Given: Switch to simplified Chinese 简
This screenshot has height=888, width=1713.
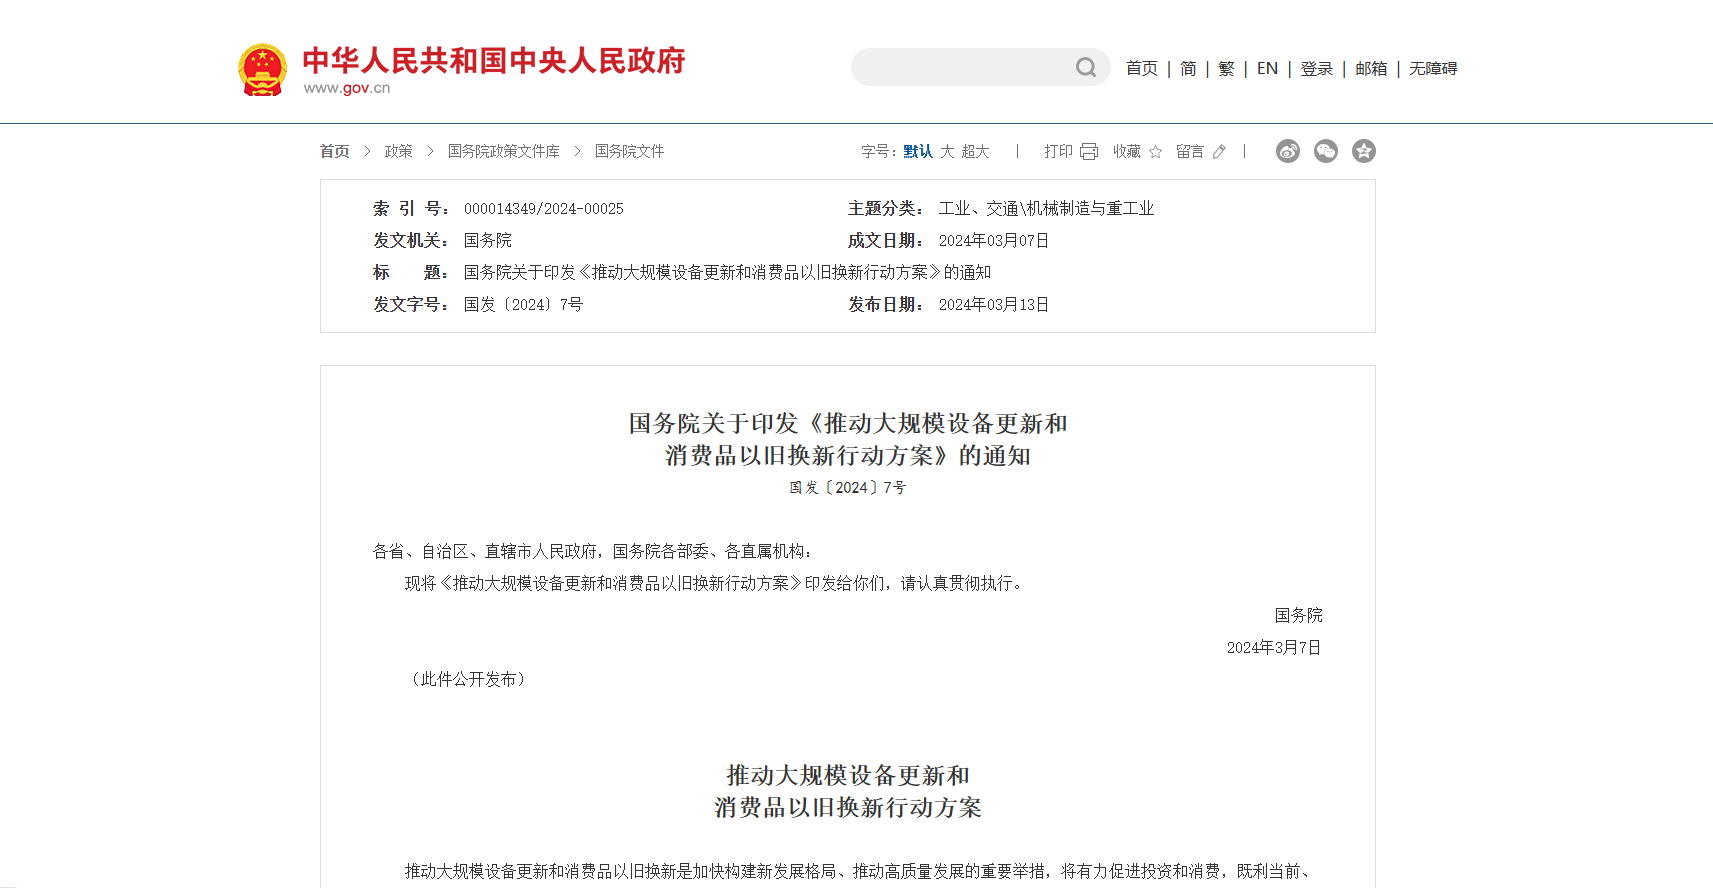Looking at the screenshot, I should pos(1188,68).
